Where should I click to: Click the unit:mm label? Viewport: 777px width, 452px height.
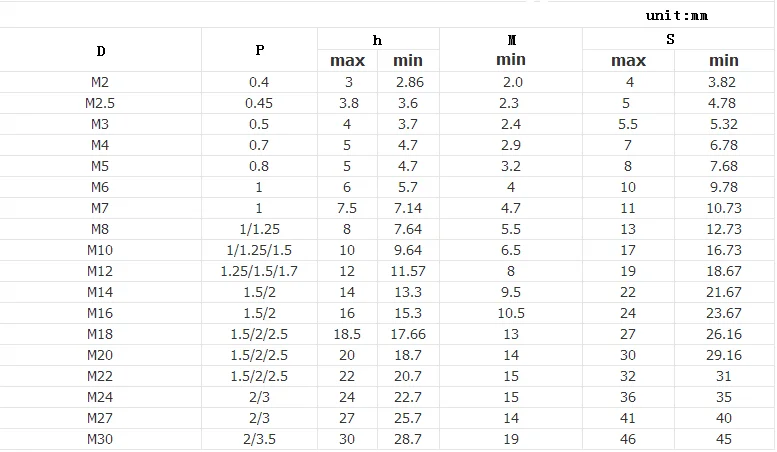point(677,15)
